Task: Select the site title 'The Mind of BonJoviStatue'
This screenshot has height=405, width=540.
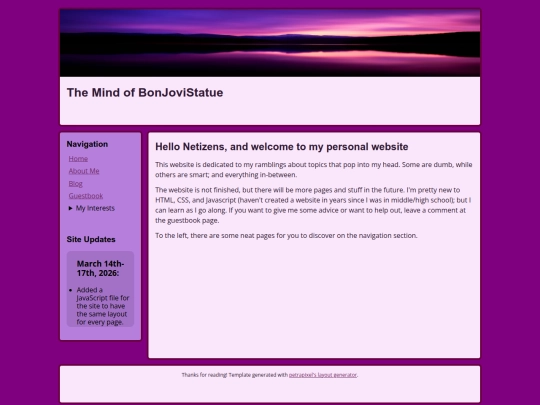Action: (145, 93)
